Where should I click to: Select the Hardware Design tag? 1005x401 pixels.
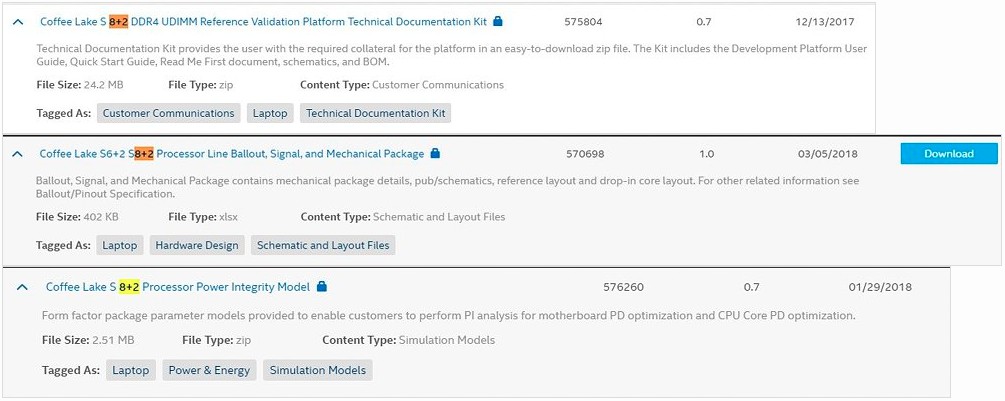click(195, 245)
